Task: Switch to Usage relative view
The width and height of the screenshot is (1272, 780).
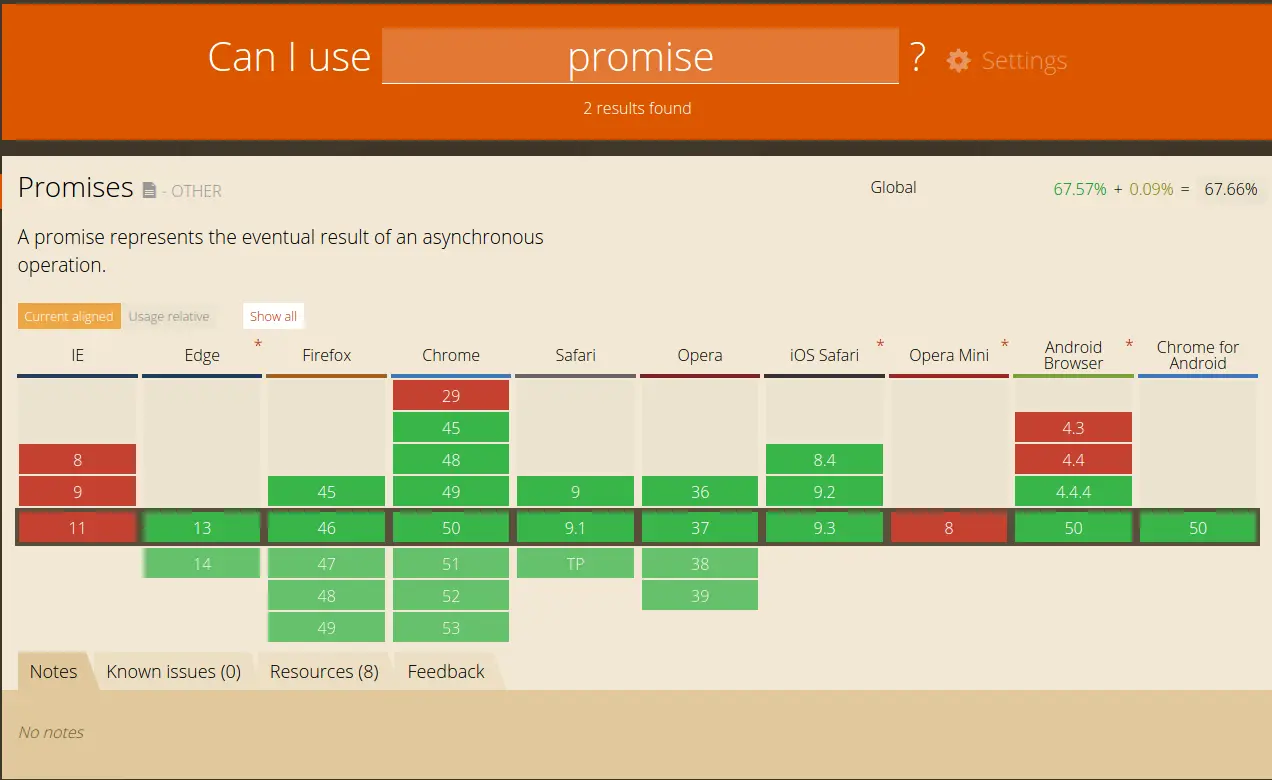Action: (169, 316)
